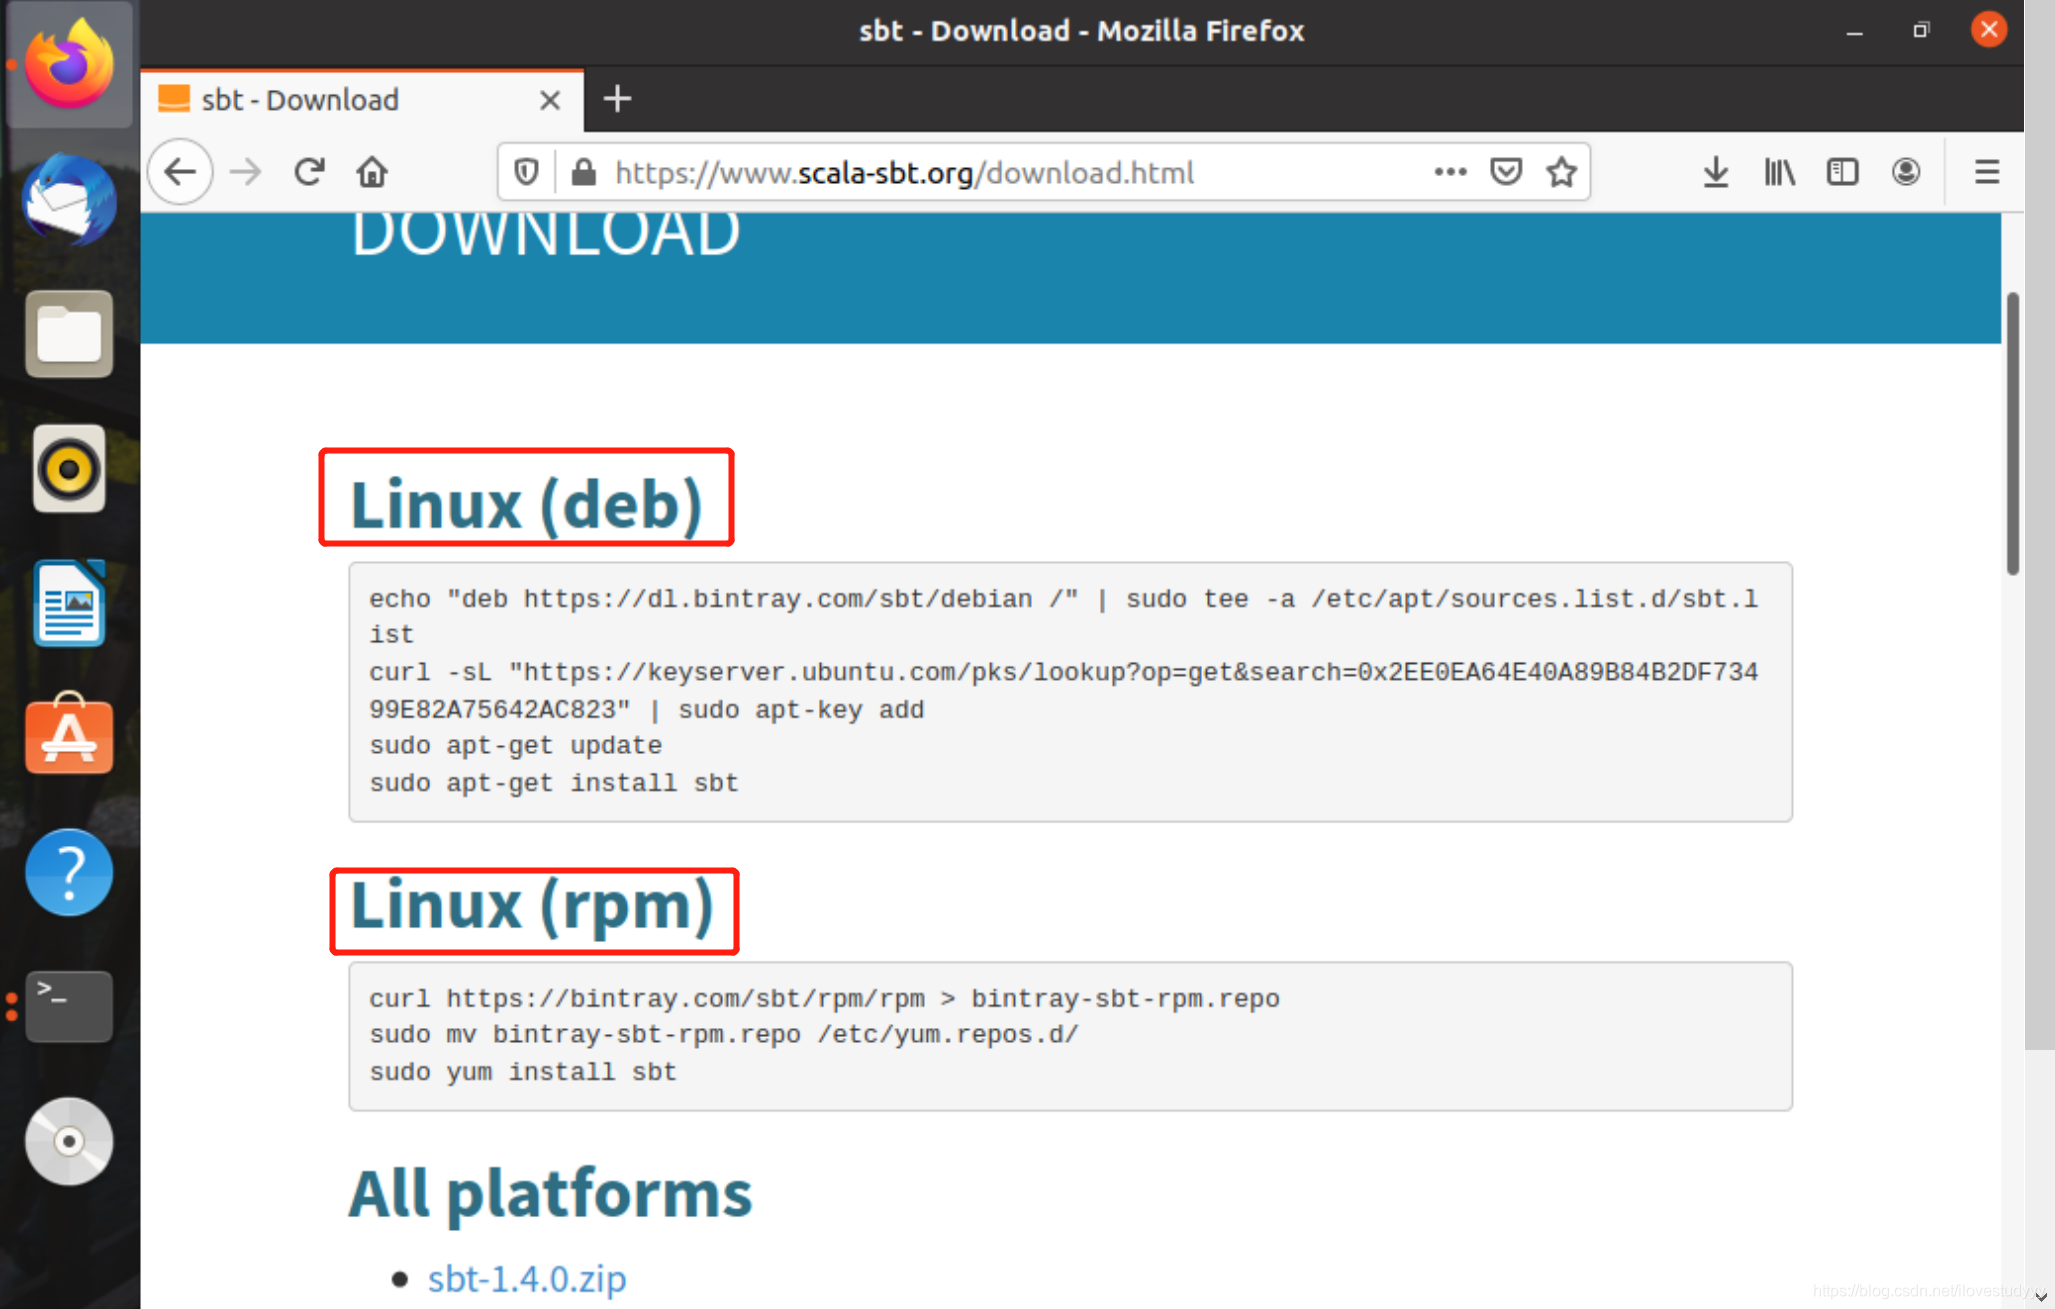
Task: Open the Terminal from the dock
Action: (x=69, y=1006)
